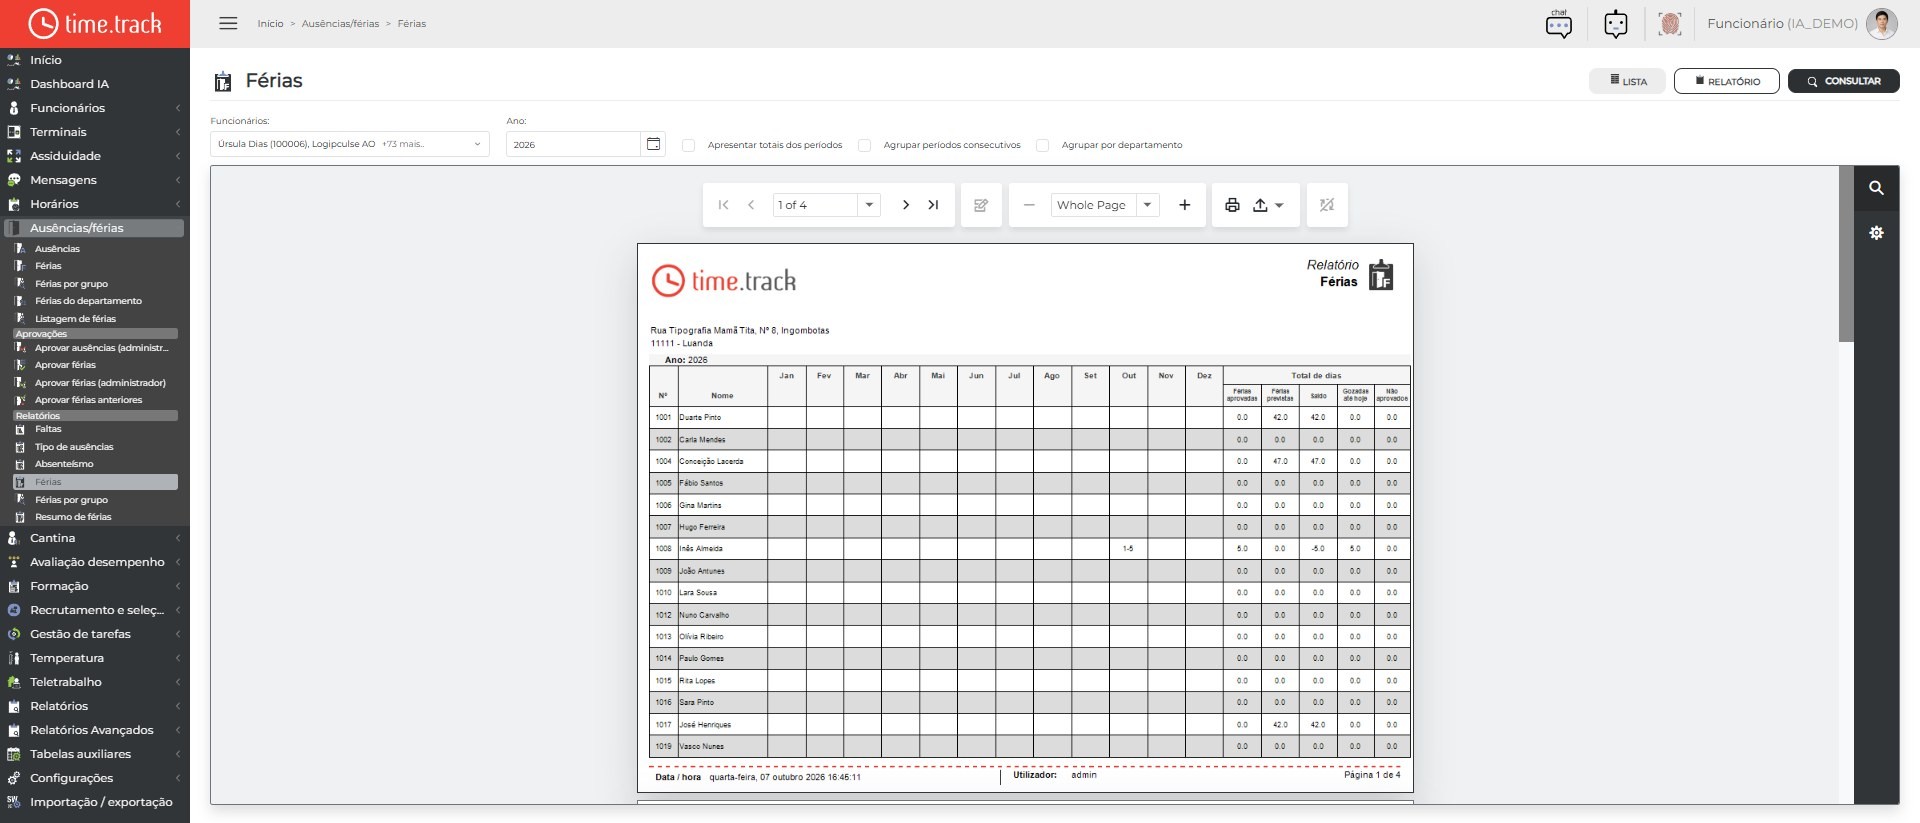1920x823 pixels.
Task: Open the calendar picker beside Ano field
Action: pyautogui.click(x=653, y=144)
